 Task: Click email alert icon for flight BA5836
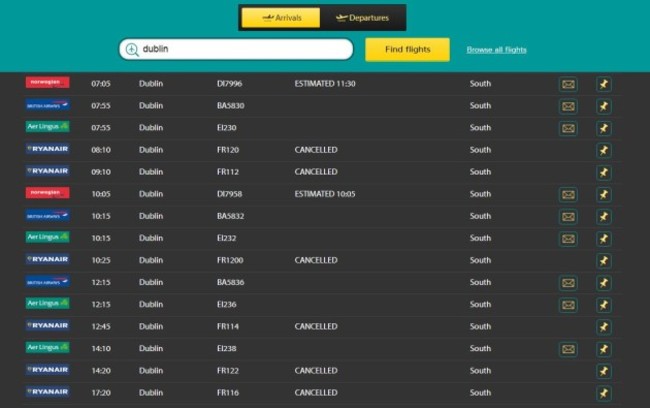pos(568,283)
